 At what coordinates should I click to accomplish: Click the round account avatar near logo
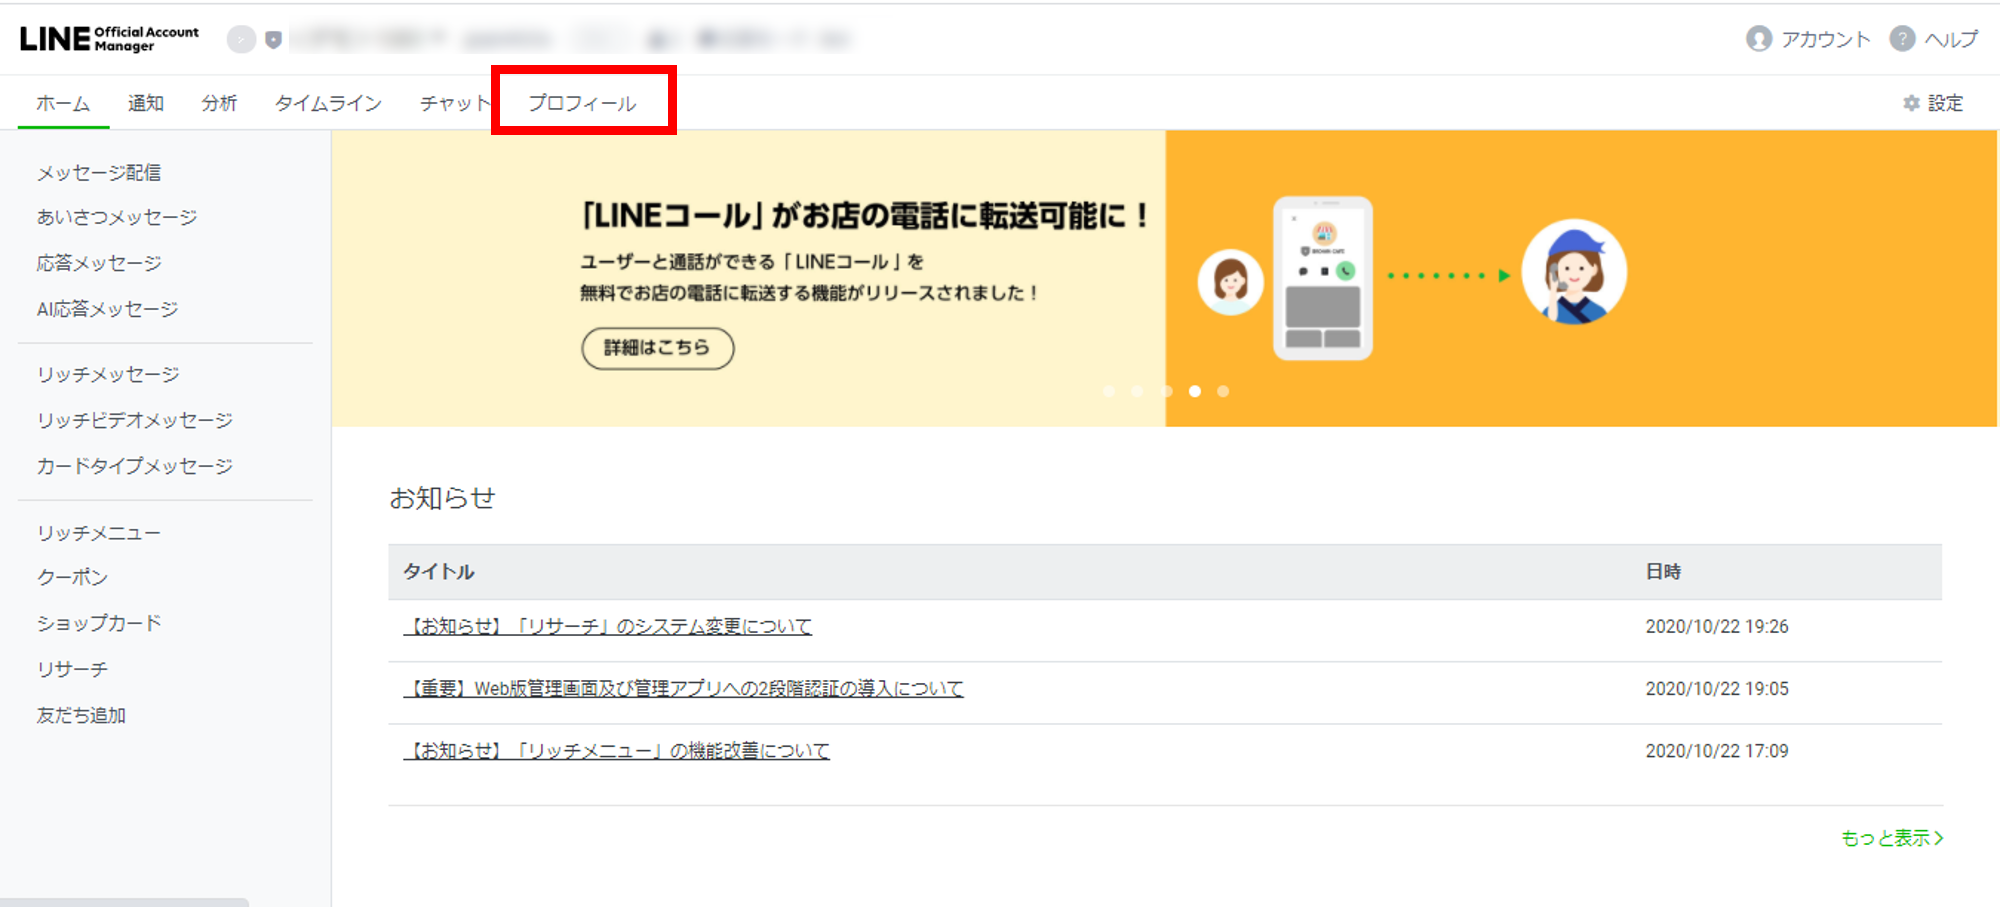click(x=241, y=39)
